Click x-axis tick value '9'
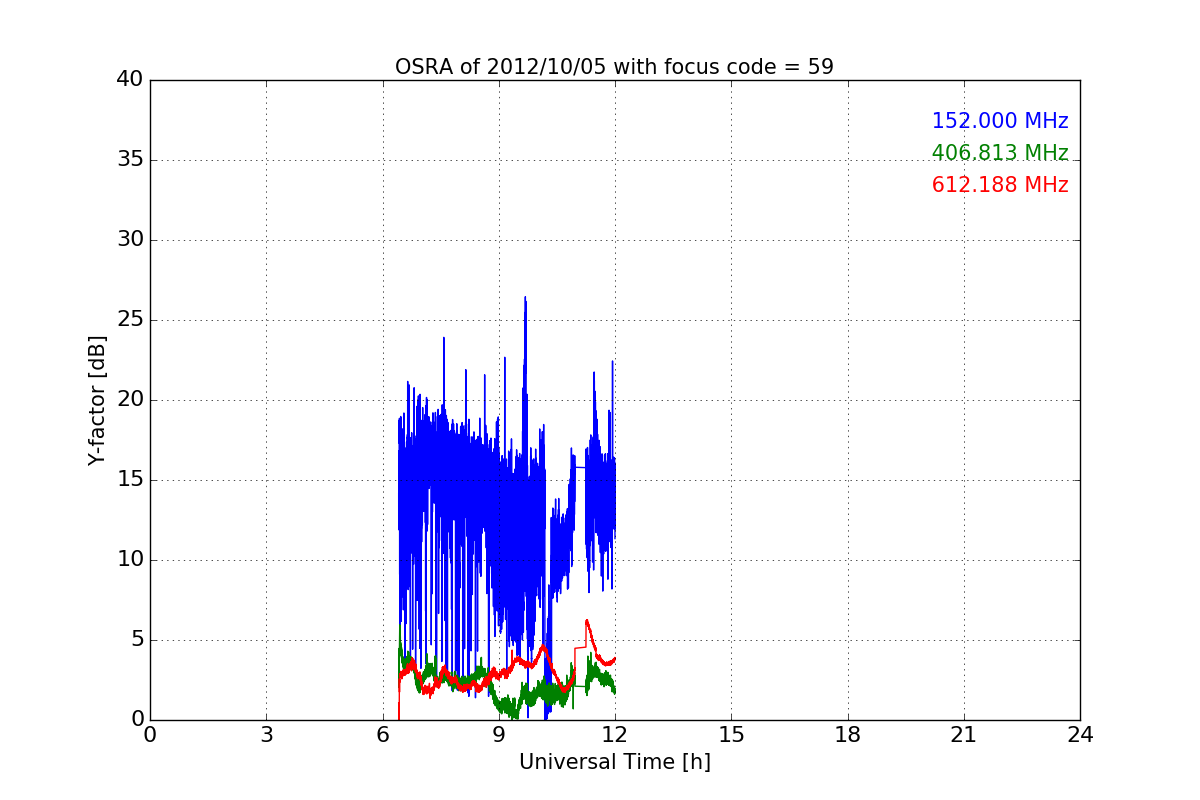 pyautogui.click(x=499, y=735)
